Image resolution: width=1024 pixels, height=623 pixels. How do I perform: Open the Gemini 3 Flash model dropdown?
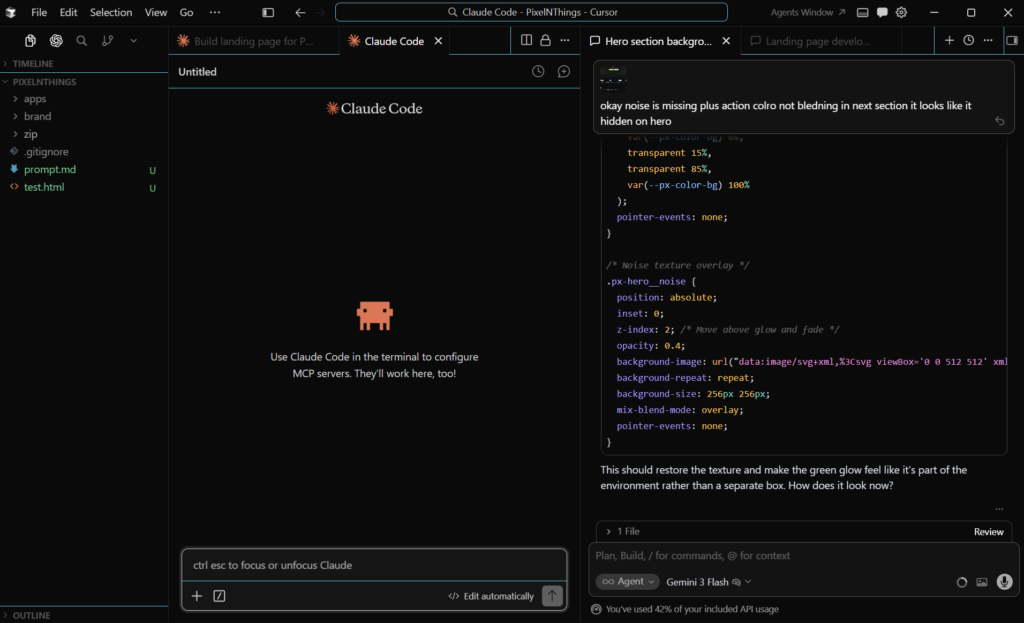(x=709, y=582)
